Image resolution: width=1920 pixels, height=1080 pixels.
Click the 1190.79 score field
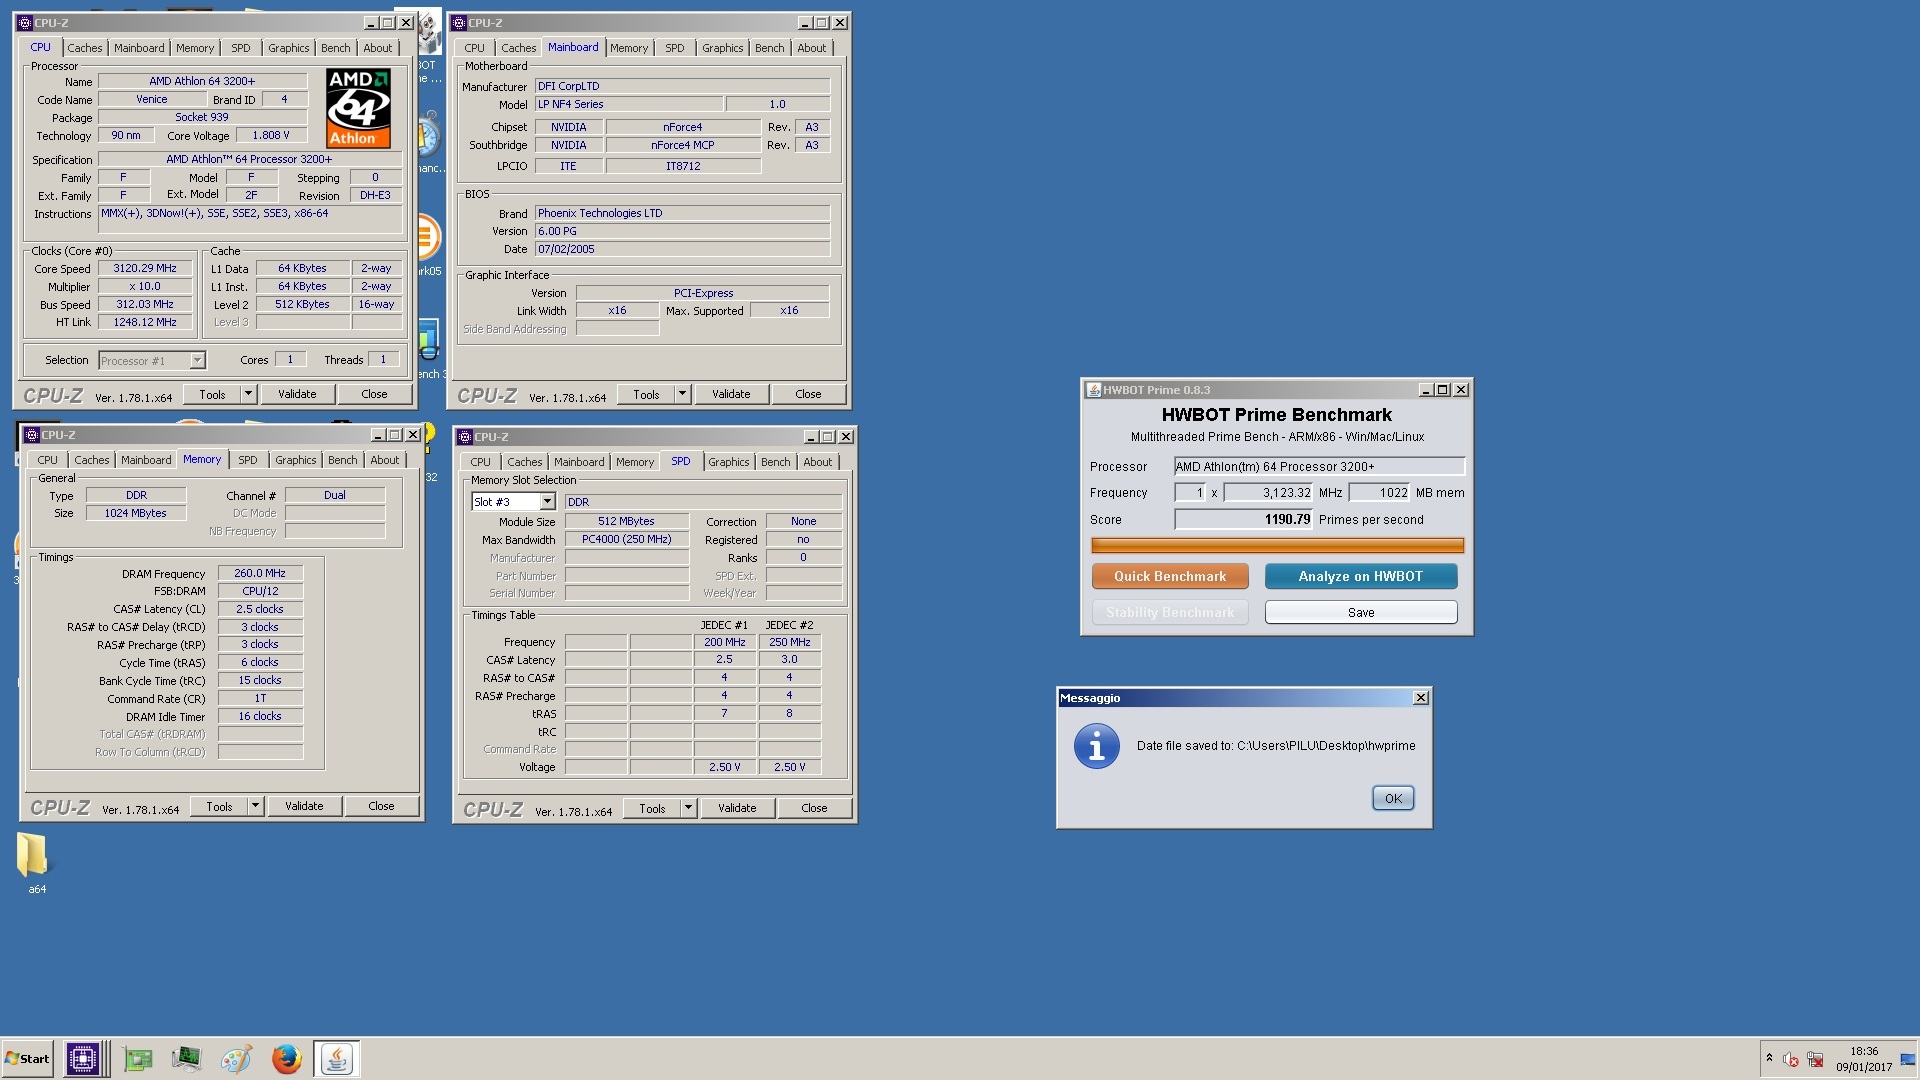tap(1243, 520)
